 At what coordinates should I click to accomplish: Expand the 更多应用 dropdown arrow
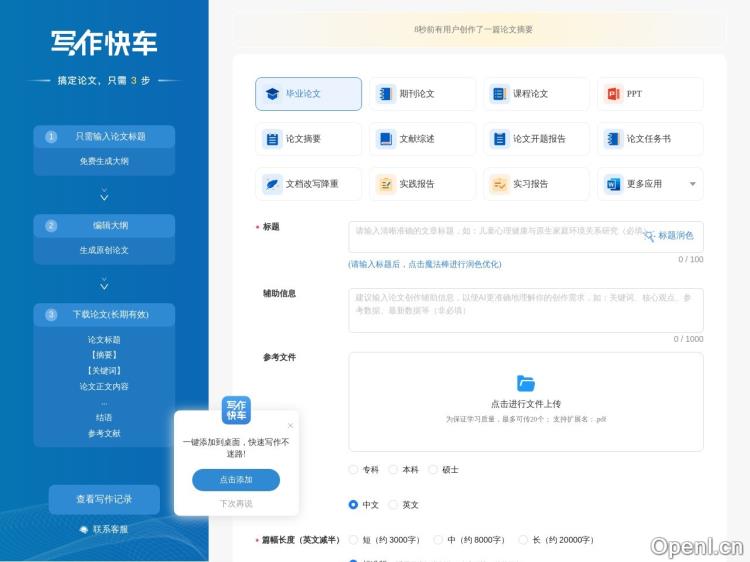(x=693, y=184)
